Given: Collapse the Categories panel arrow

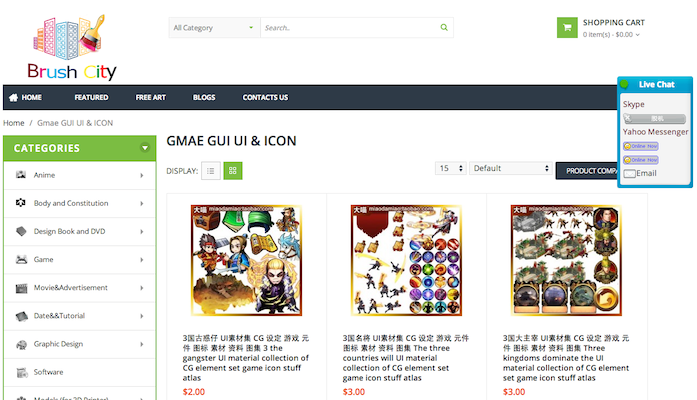Looking at the screenshot, I should 144,148.
